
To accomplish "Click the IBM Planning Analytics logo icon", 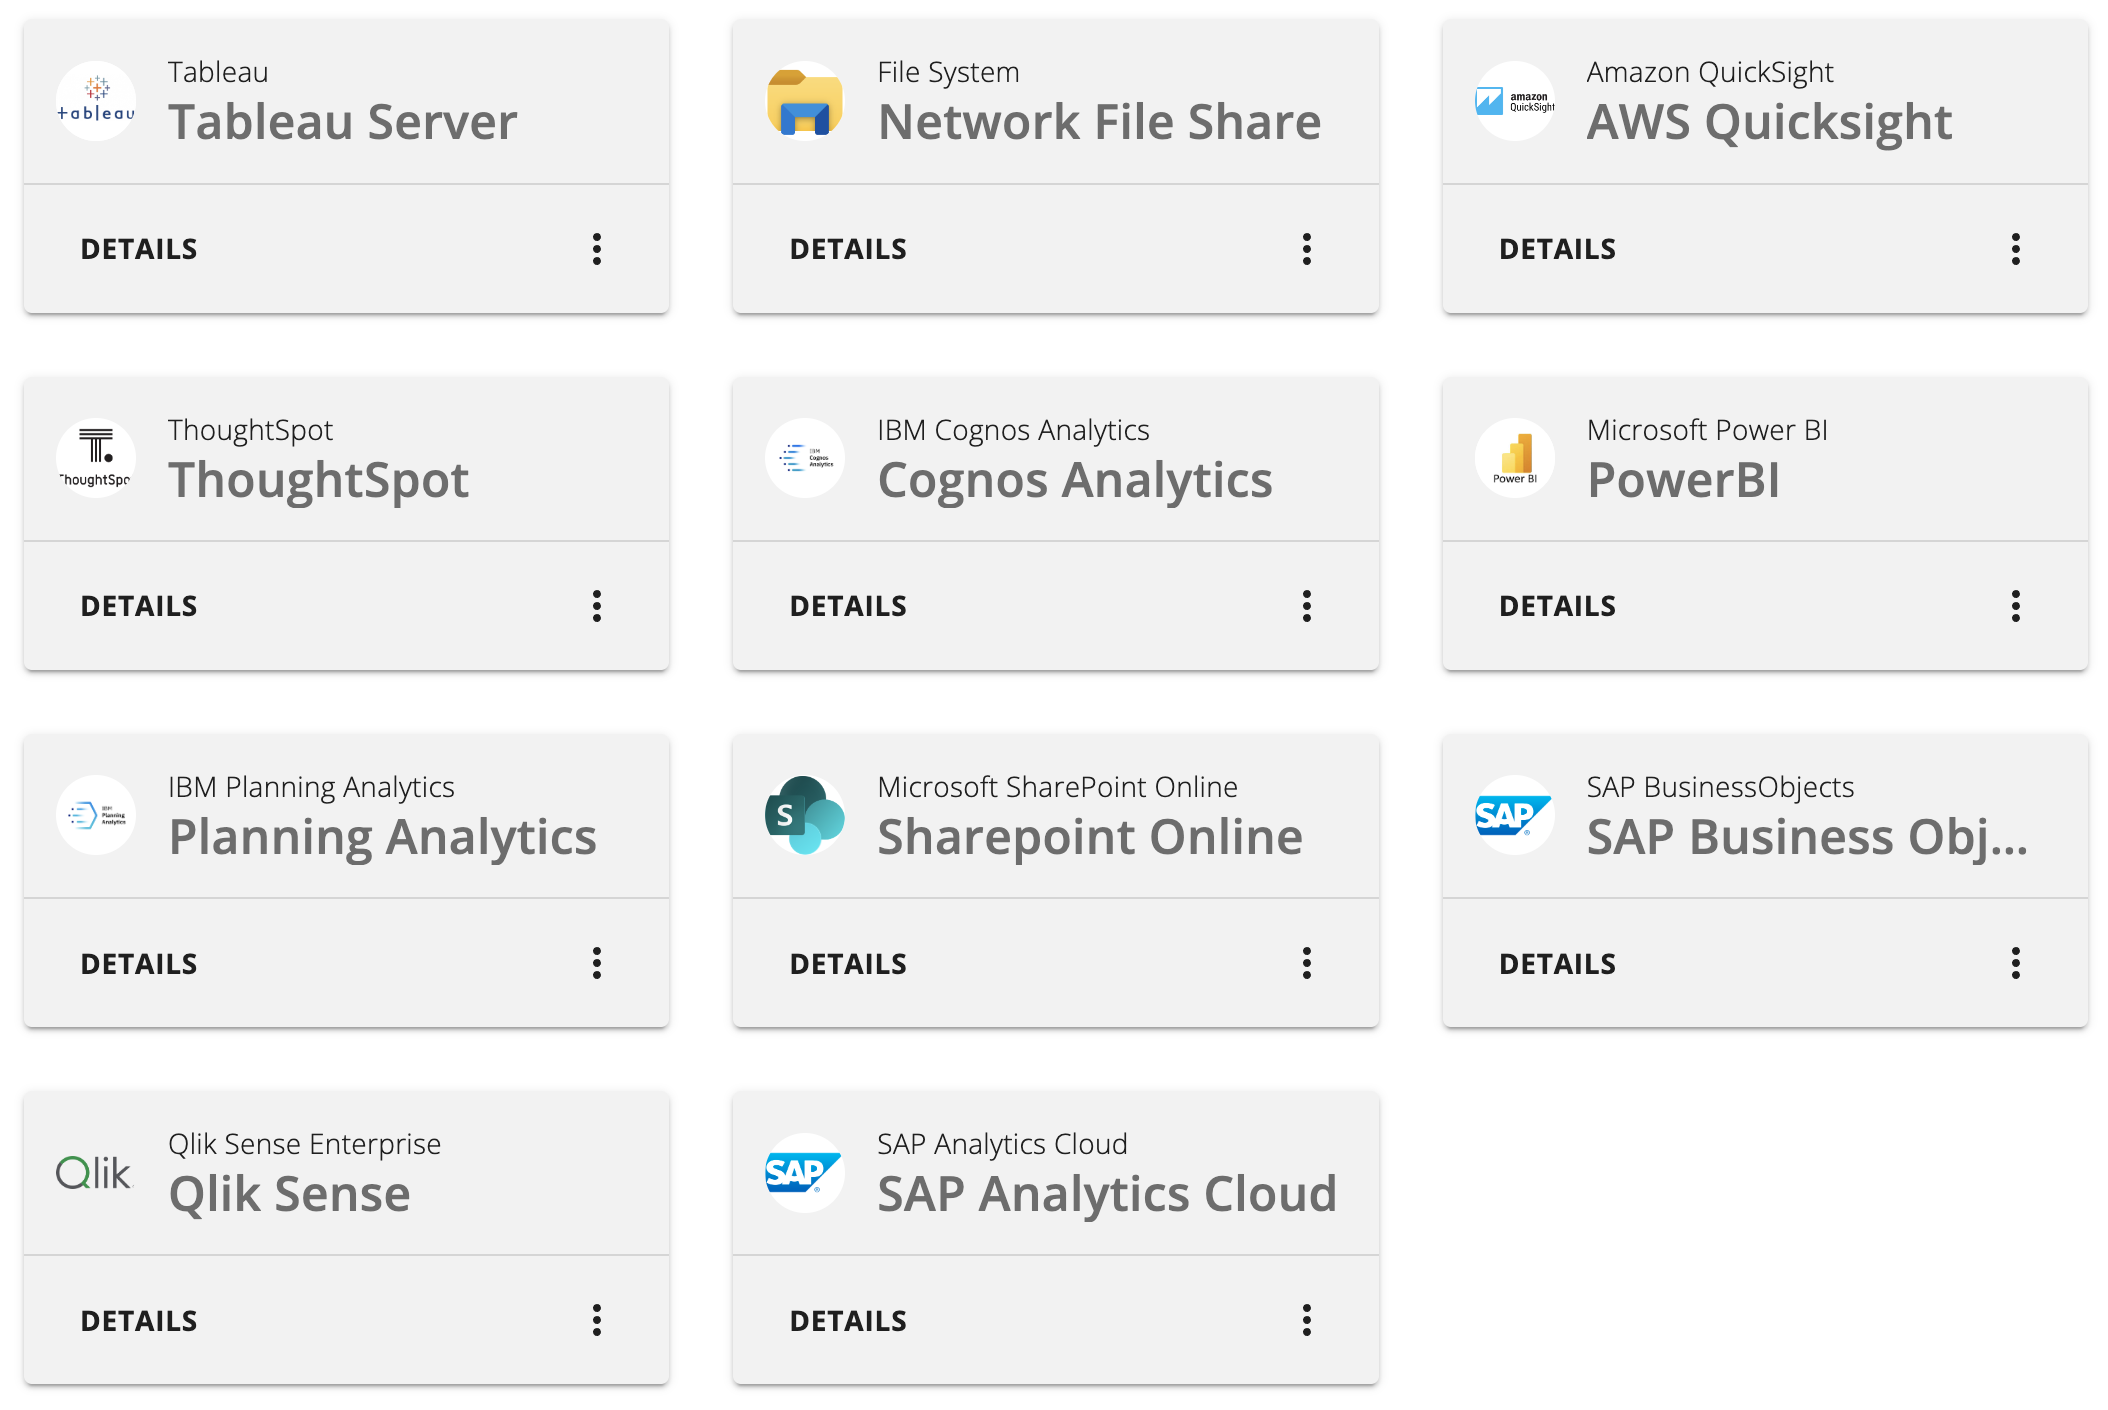I will [x=96, y=815].
